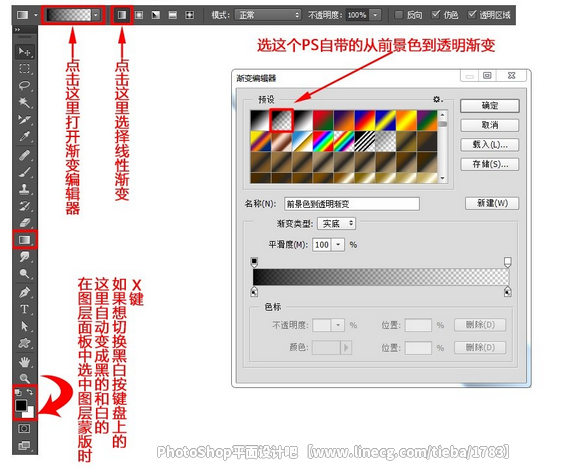Select the left color stop below bar

click(x=254, y=292)
